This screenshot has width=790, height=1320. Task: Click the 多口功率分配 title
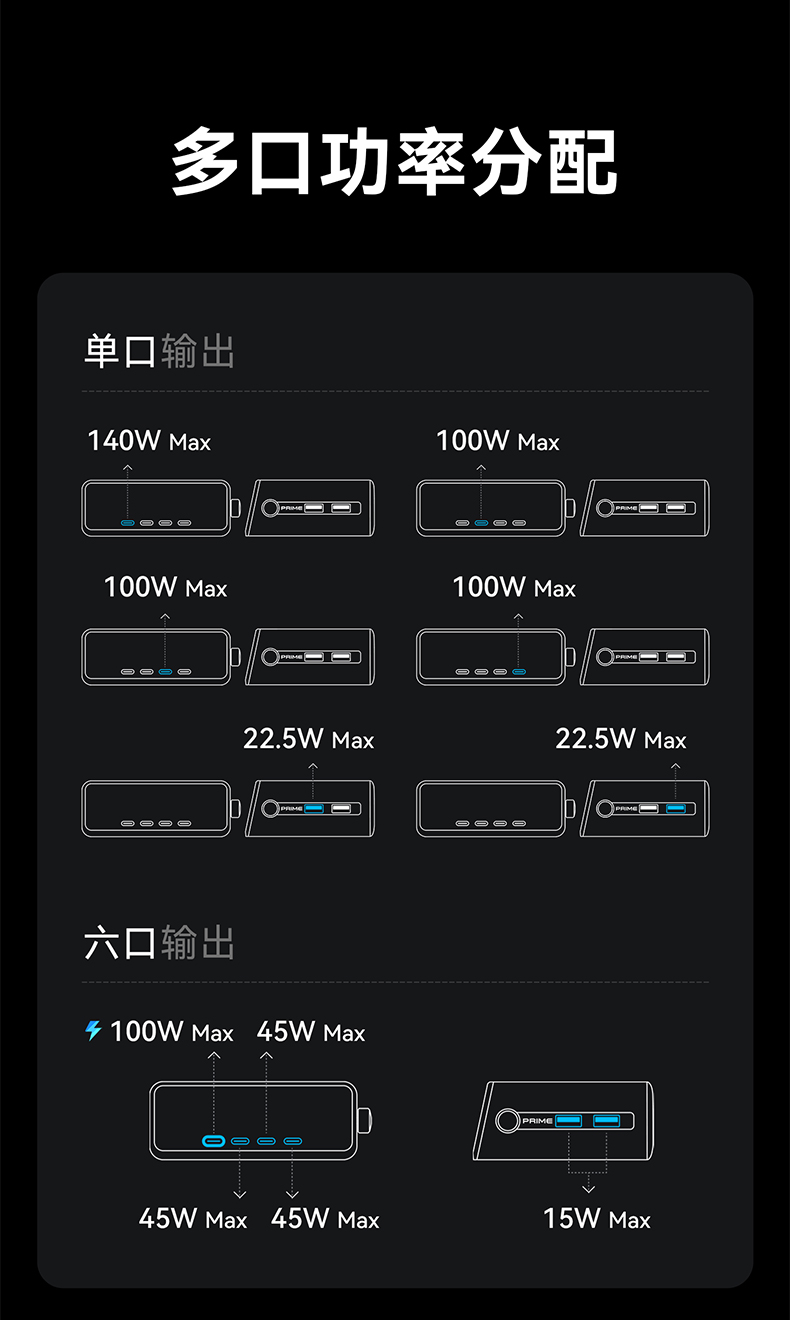[394, 162]
